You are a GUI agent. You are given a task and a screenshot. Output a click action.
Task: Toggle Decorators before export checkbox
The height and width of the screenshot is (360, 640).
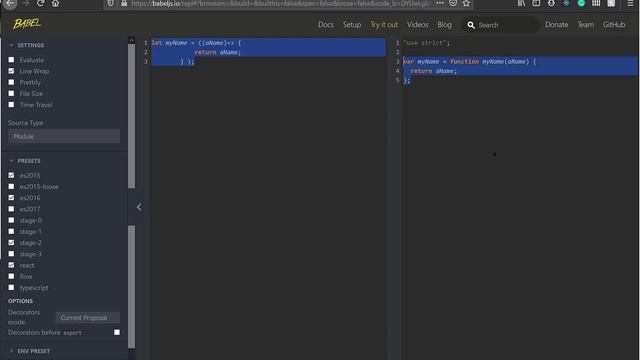point(117,332)
